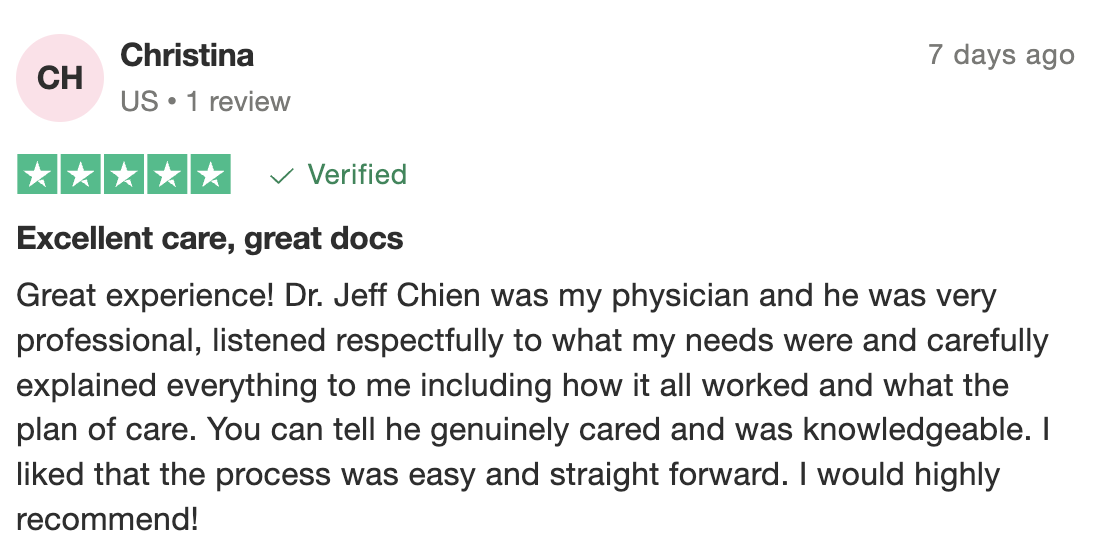1096x556 pixels.
Task: Click 'plan of care' in review body
Action: pos(103,430)
